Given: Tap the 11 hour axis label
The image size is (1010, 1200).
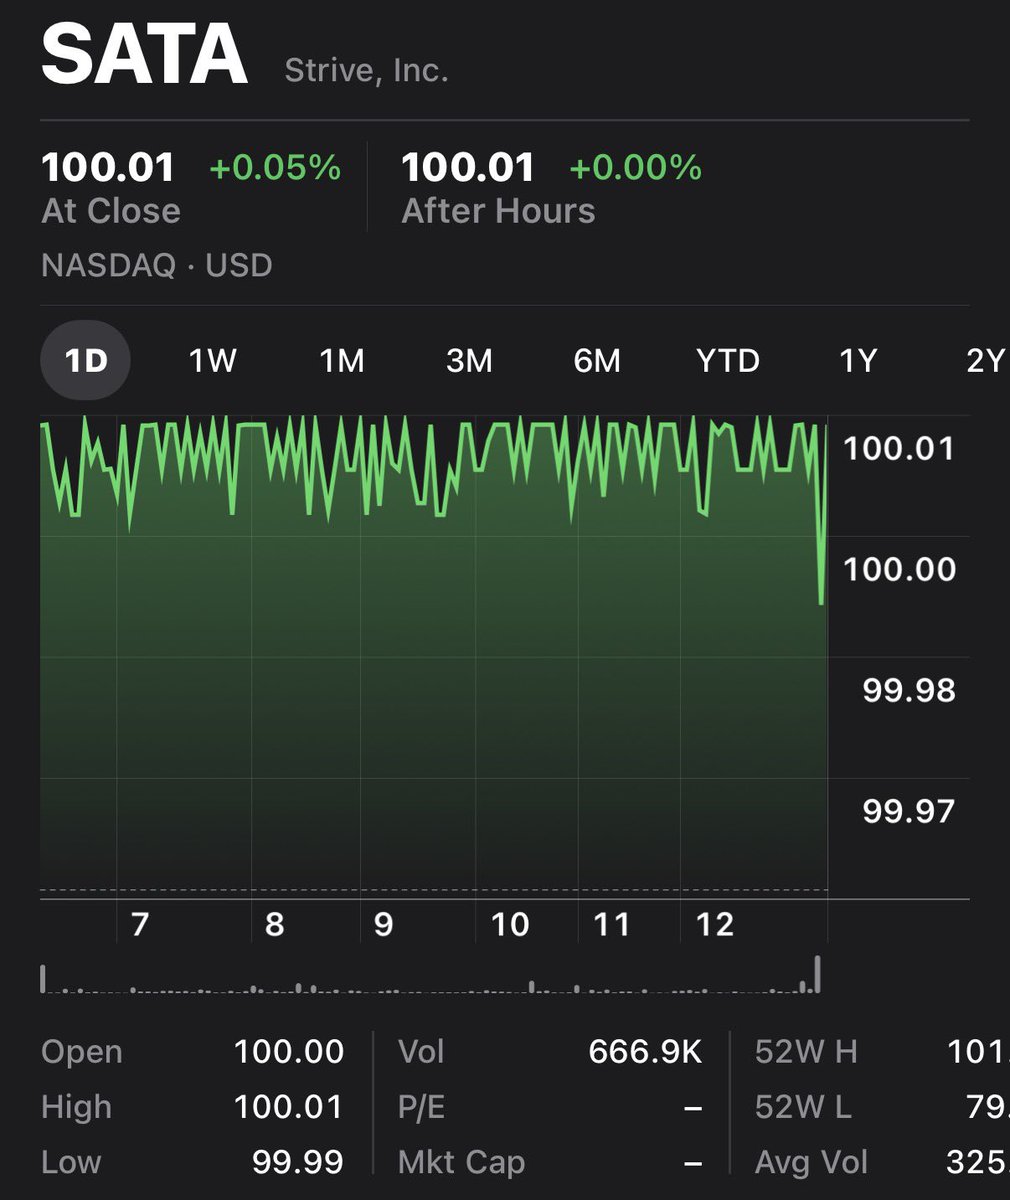Looking at the screenshot, I should (x=611, y=924).
